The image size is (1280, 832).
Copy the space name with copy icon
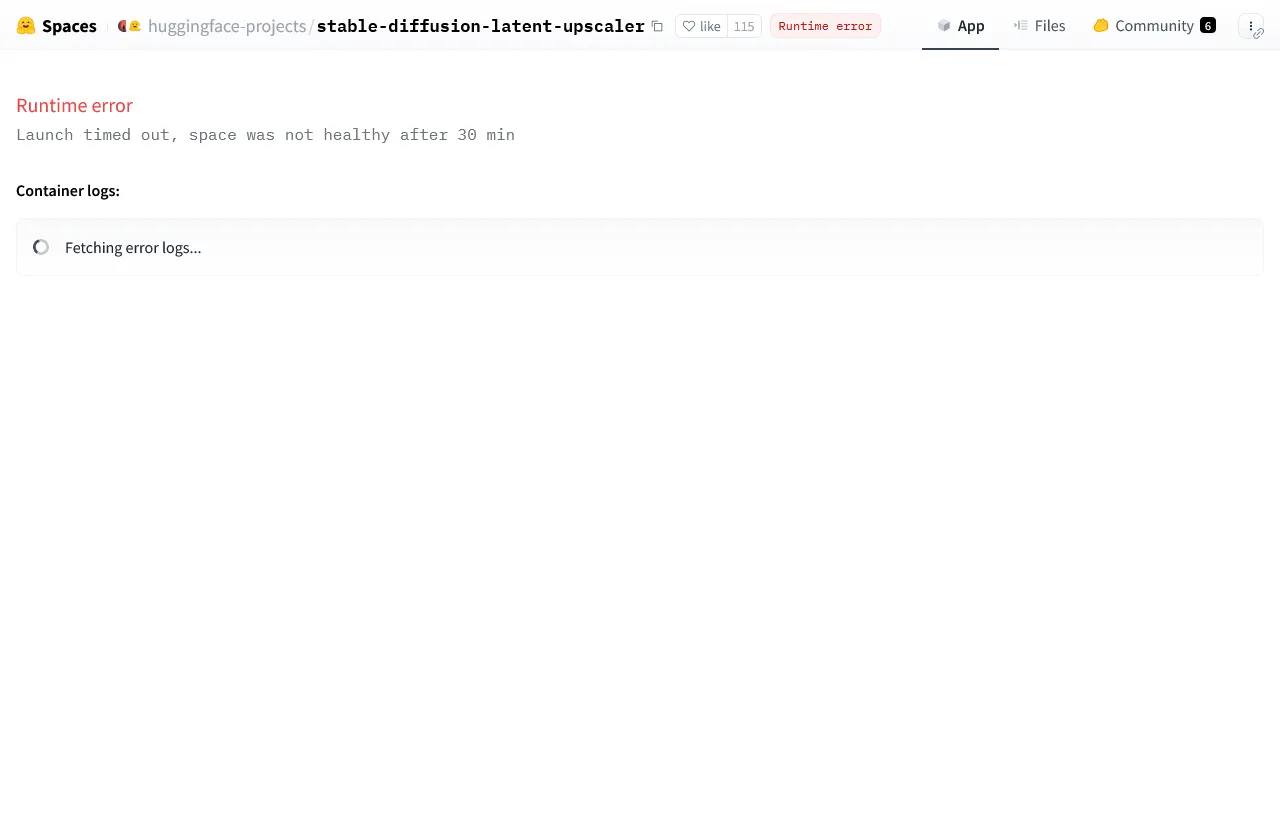click(x=657, y=26)
